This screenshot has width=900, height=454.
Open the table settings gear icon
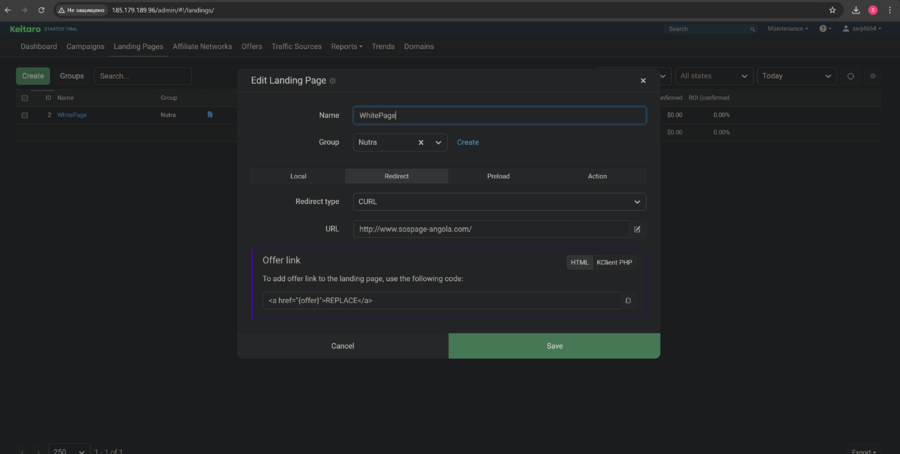pos(873,76)
